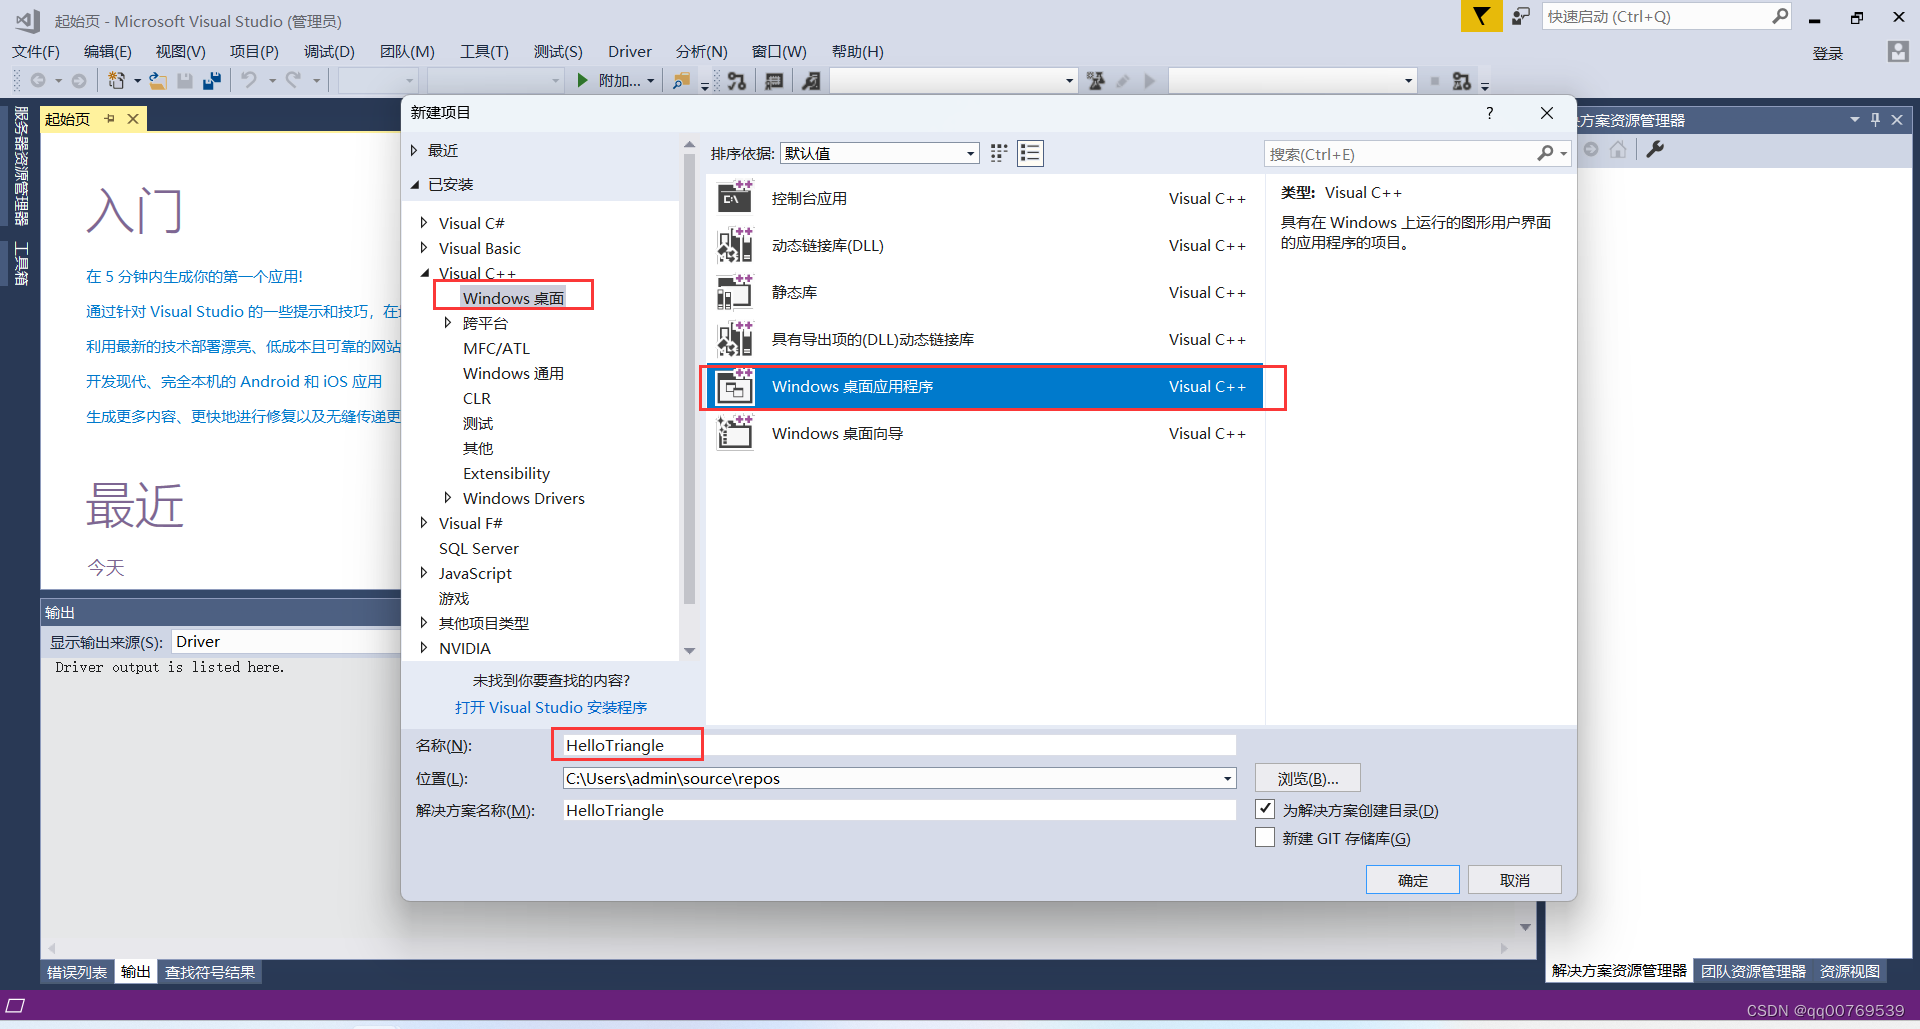
Task: Click the 确定 button to create project
Action: (x=1412, y=879)
